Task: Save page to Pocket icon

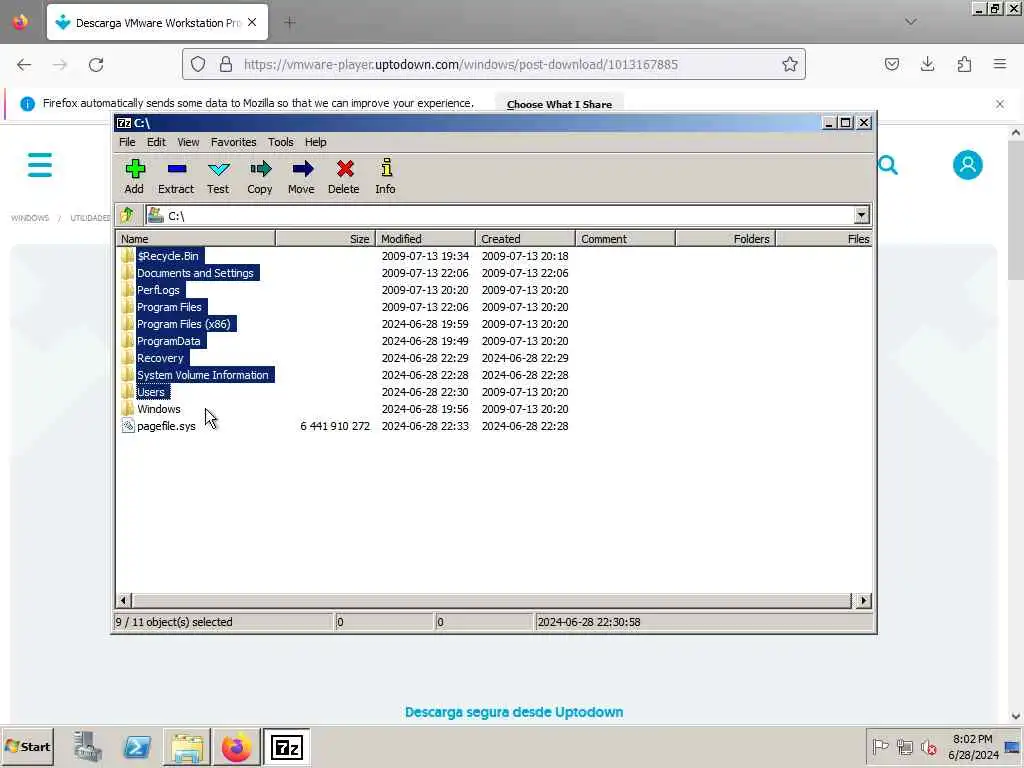Action: 891,64
